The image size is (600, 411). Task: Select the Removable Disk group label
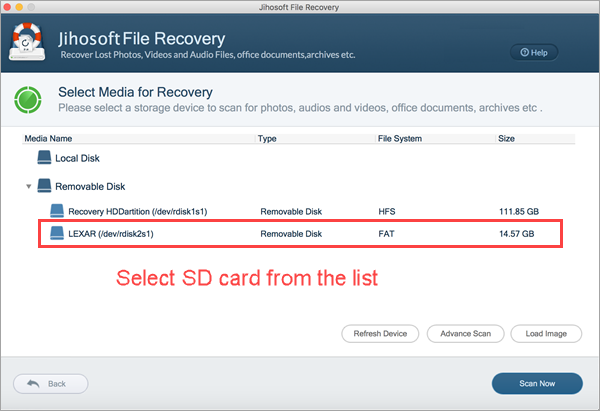[90, 186]
